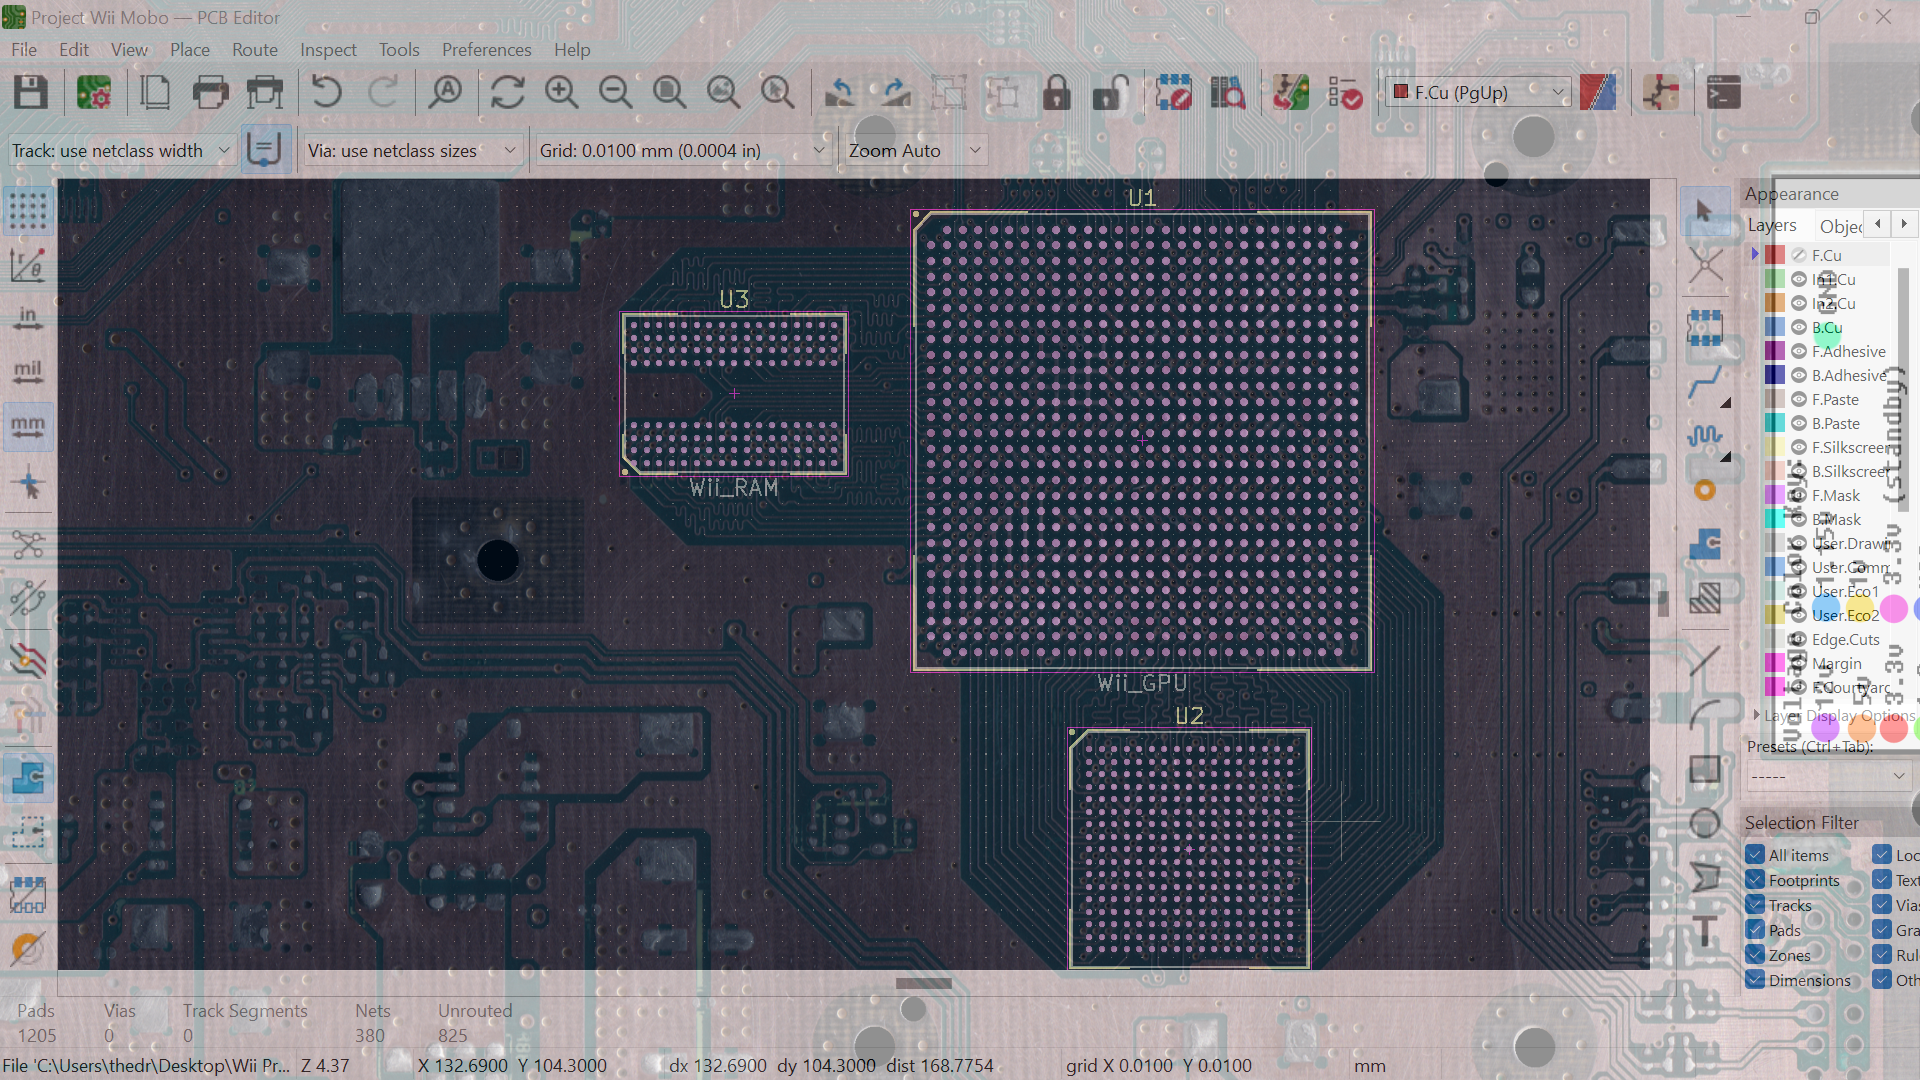Hide the B.Cu layer eye icon

(x=1799, y=327)
